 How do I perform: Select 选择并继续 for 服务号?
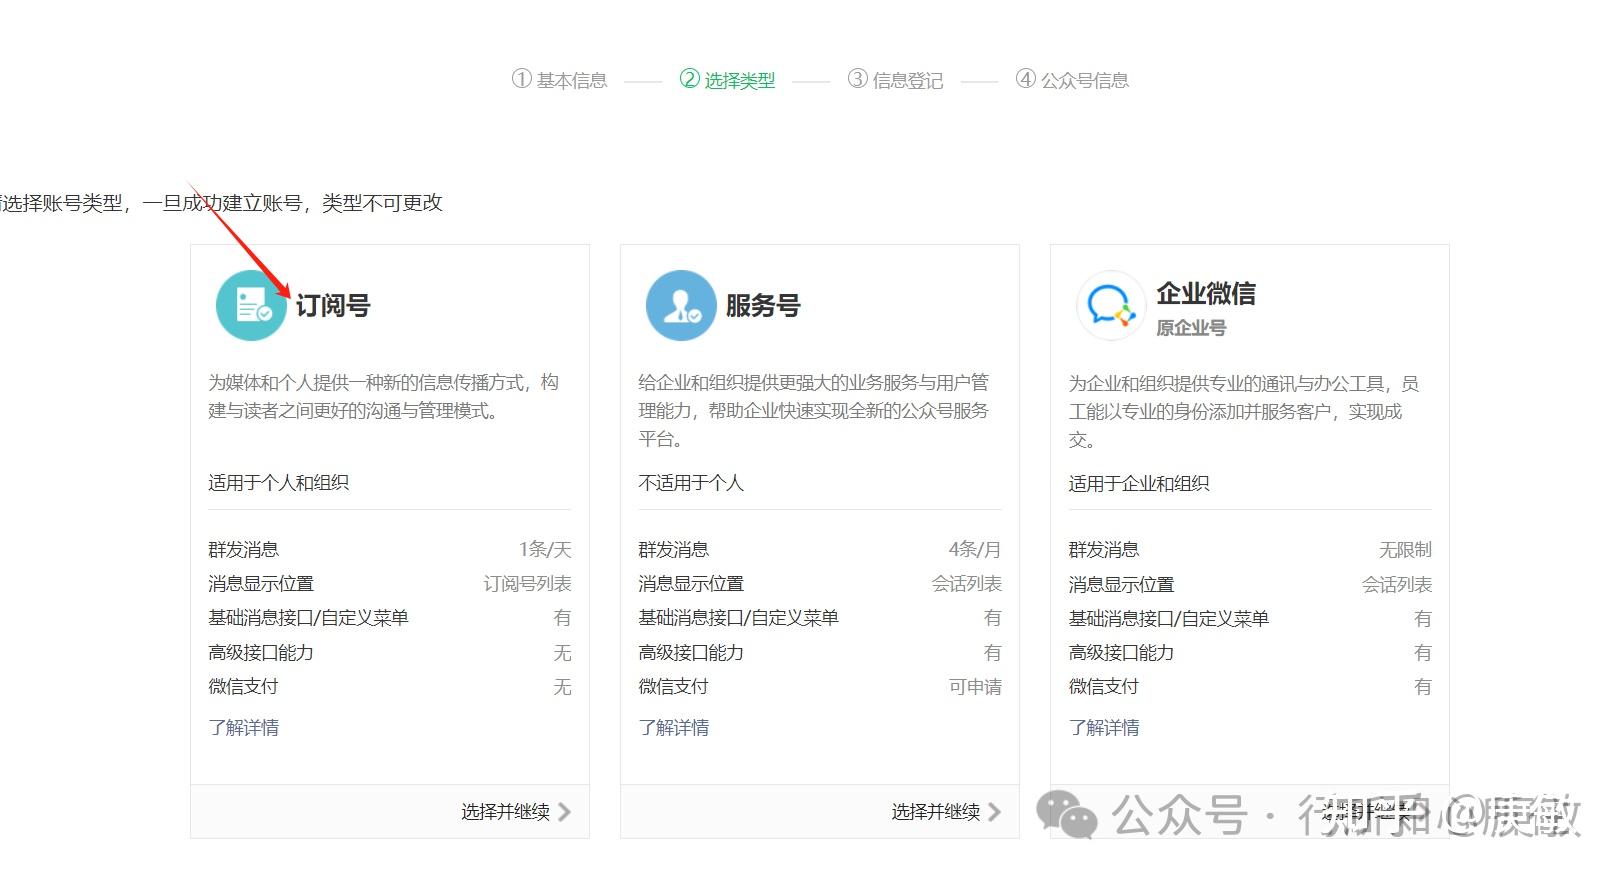coord(935,812)
